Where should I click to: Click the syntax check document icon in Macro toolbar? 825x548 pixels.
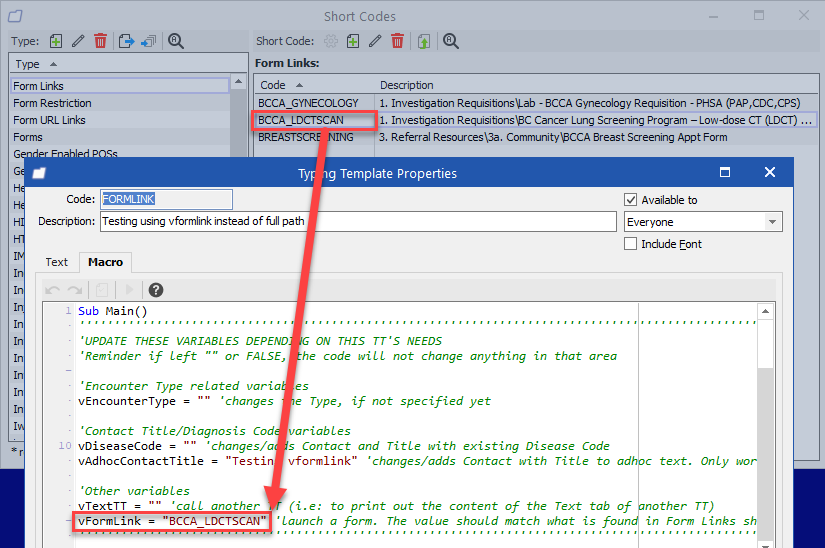coord(103,290)
